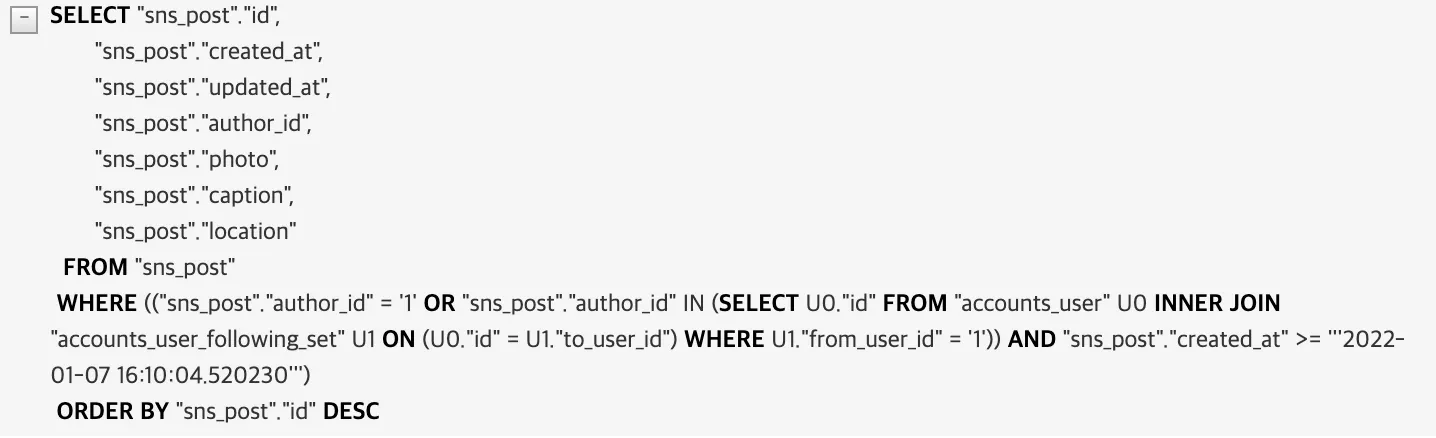
Task: Click the "sns_post"."created_at" column line
Action: 208,51
